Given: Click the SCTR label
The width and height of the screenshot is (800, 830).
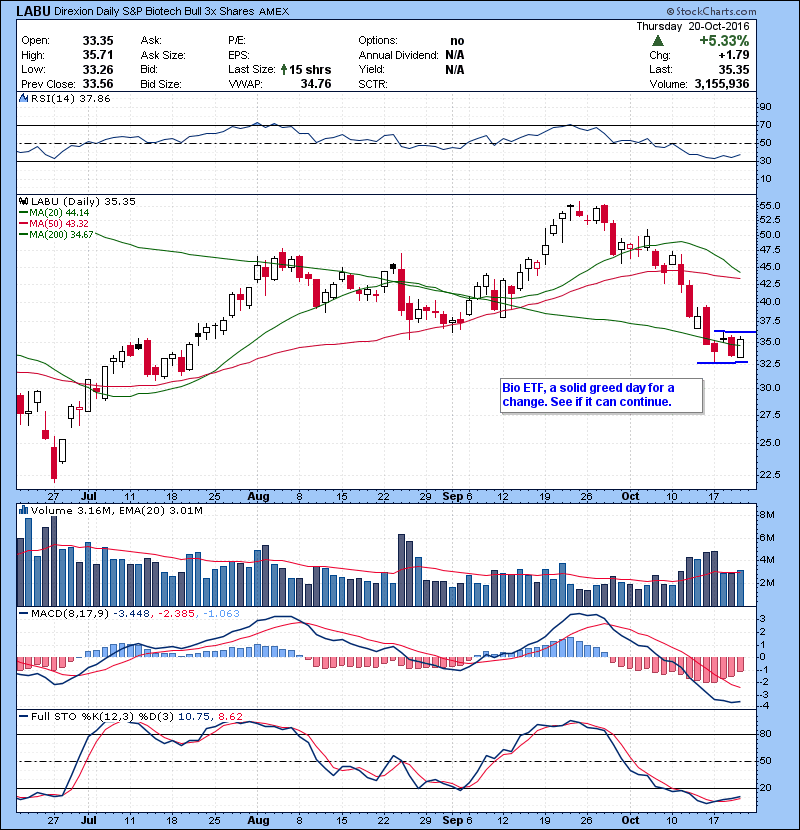Looking at the screenshot, I should click(373, 84).
